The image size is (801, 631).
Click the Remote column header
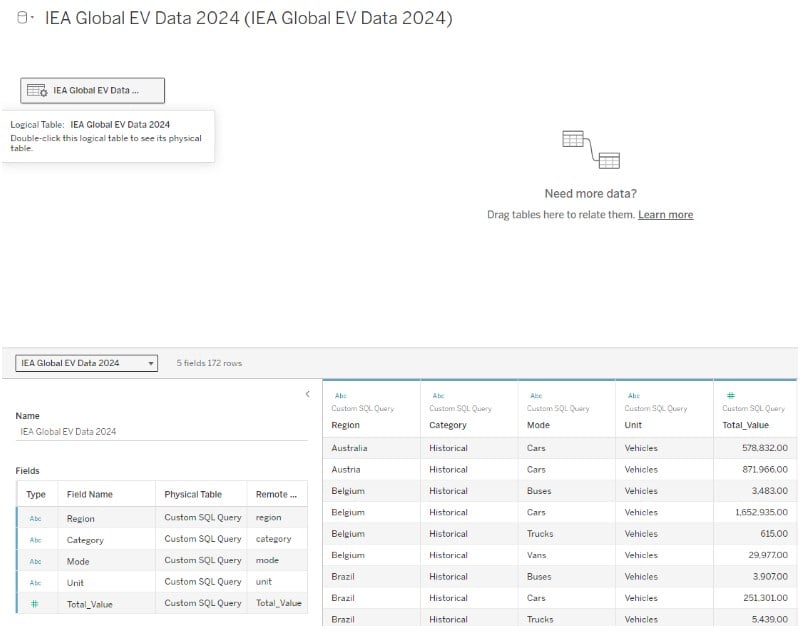pyautogui.click(x=276, y=495)
